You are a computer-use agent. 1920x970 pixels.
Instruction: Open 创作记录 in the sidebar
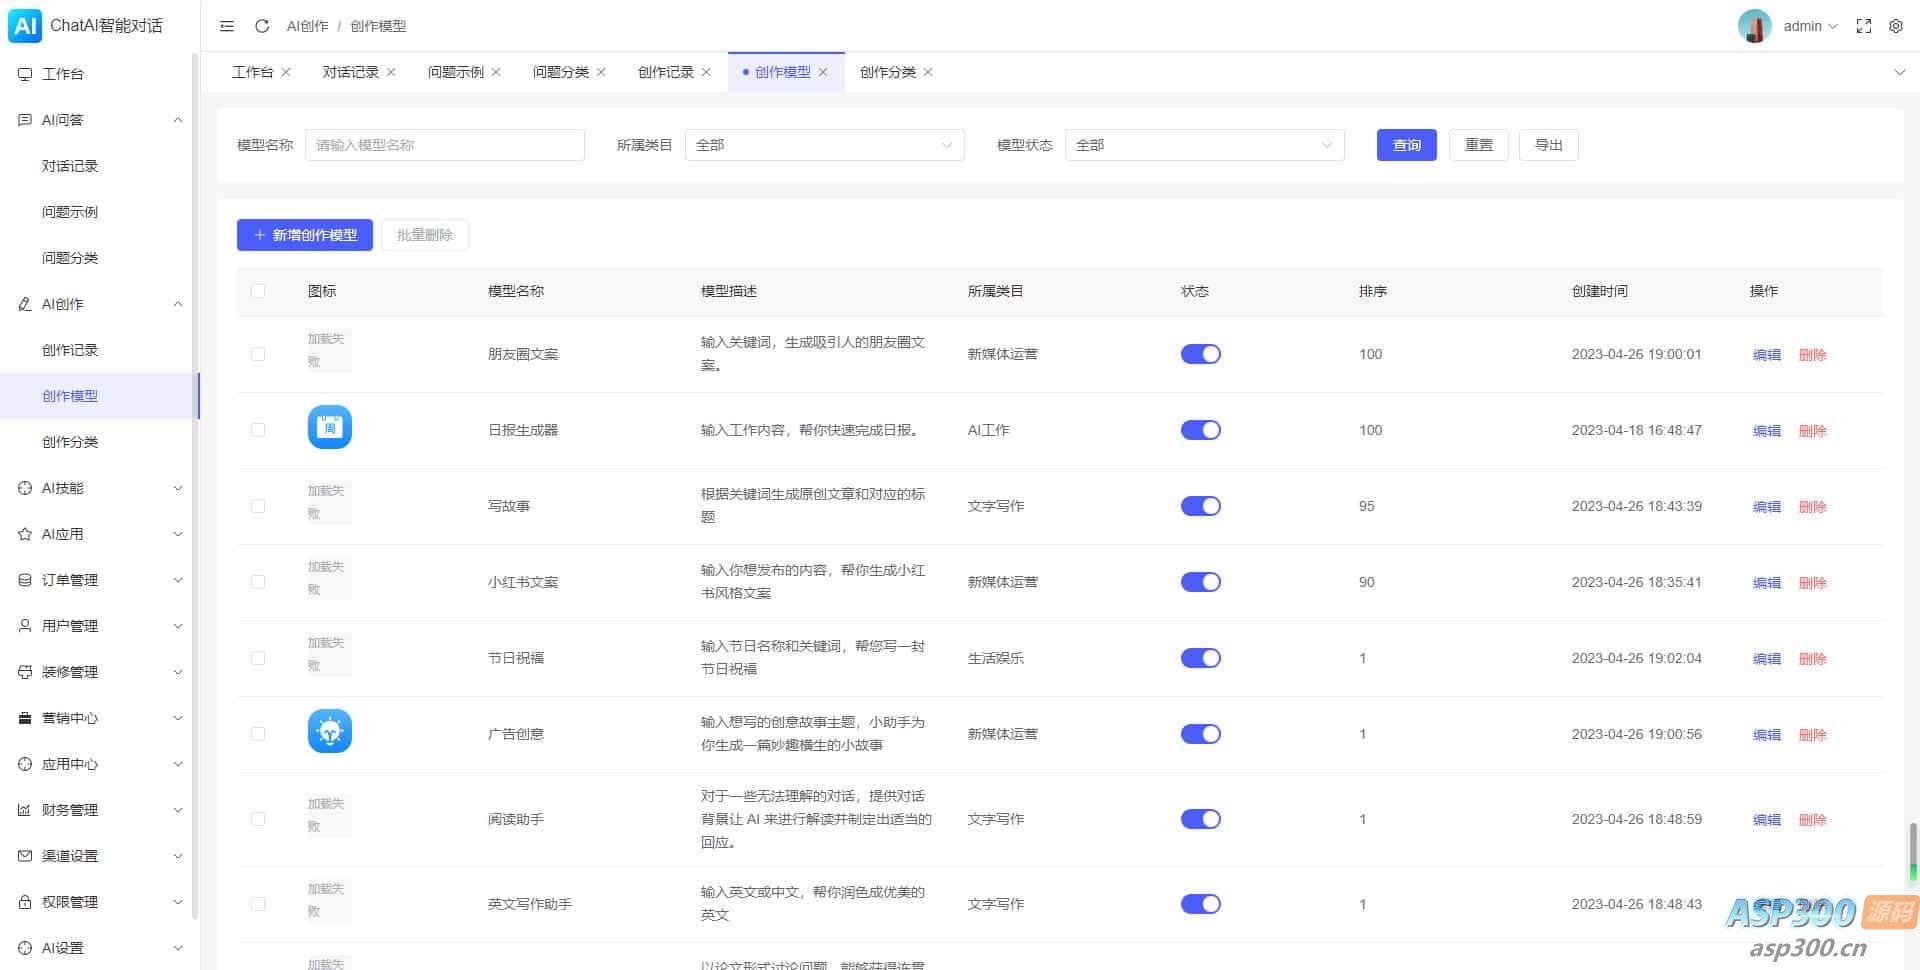pos(70,350)
